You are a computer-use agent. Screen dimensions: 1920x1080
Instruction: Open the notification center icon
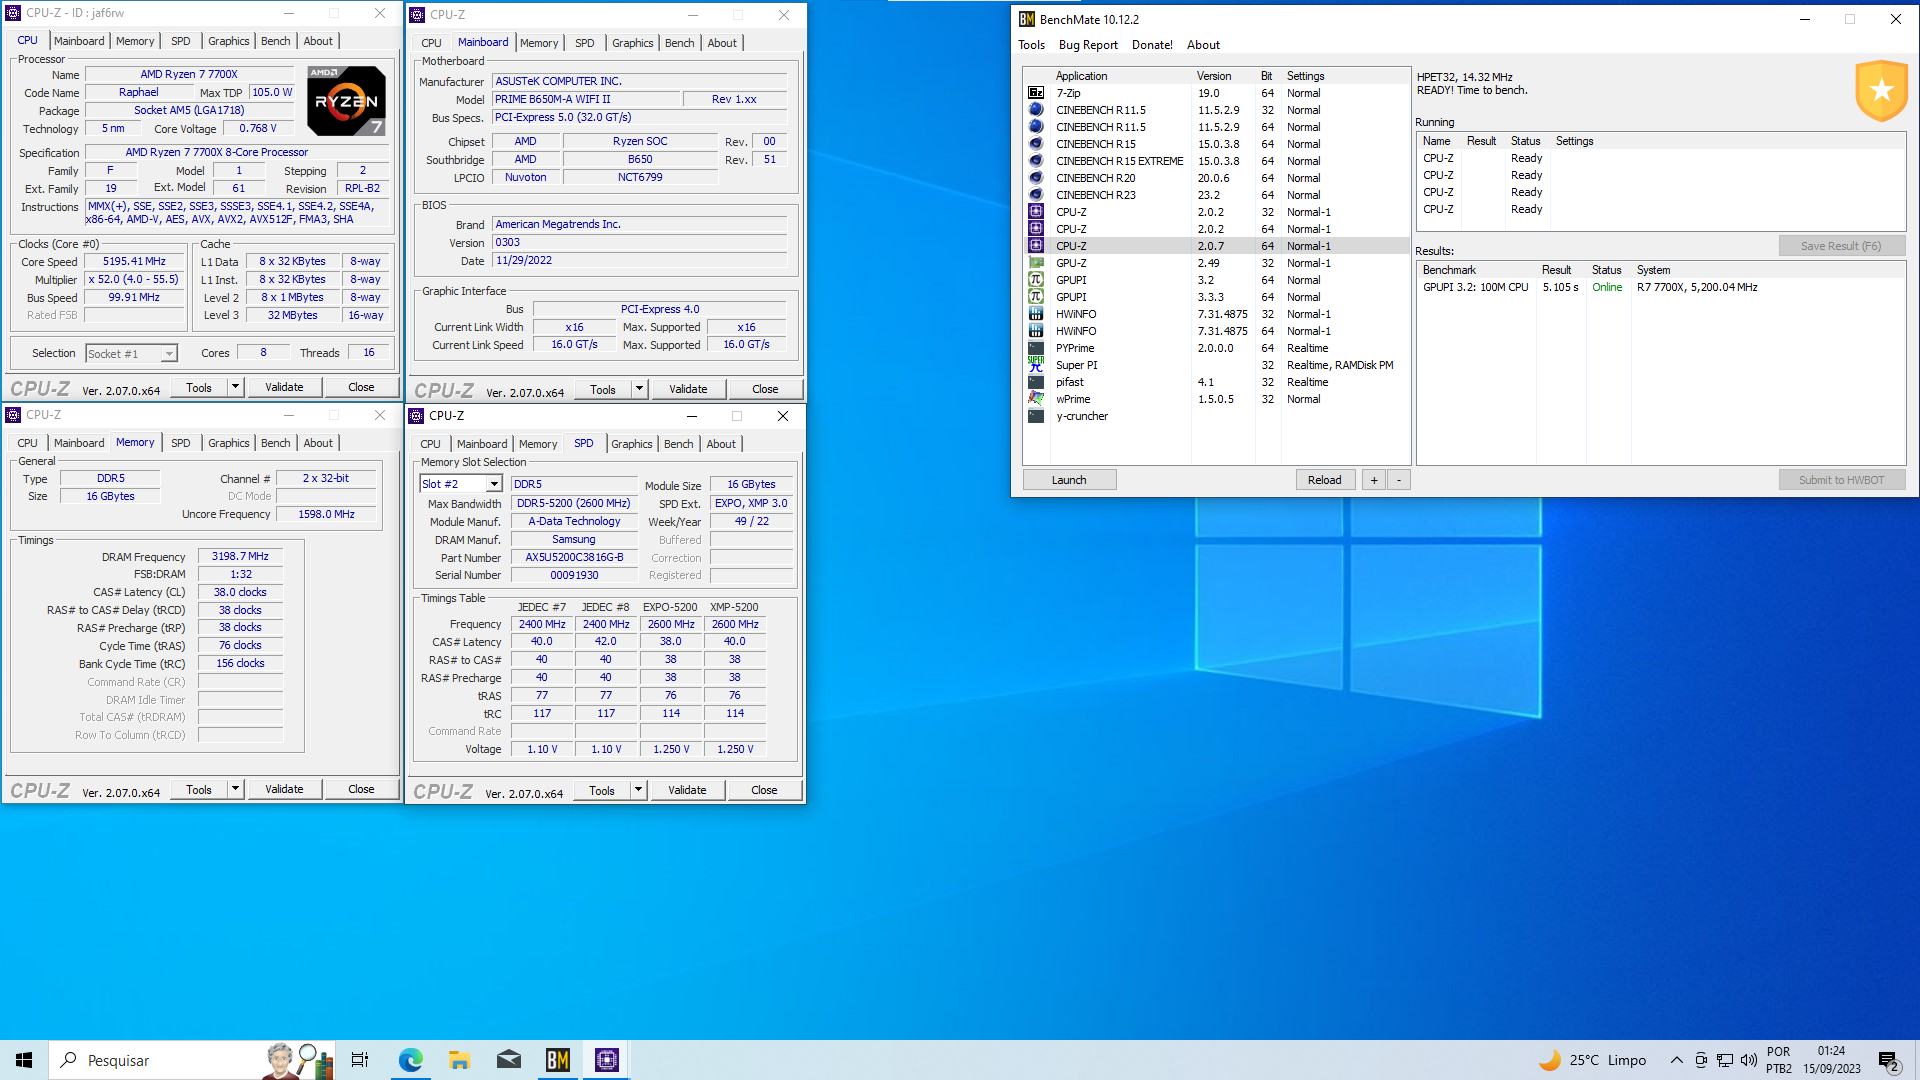1889,1061
